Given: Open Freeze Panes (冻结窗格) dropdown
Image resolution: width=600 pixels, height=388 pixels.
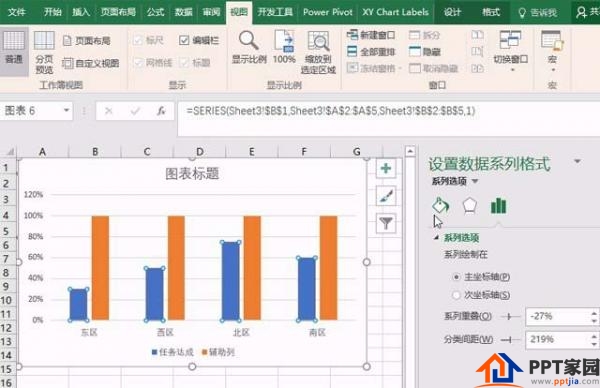Looking at the screenshot, I should pyautogui.click(x=375, y=68).
